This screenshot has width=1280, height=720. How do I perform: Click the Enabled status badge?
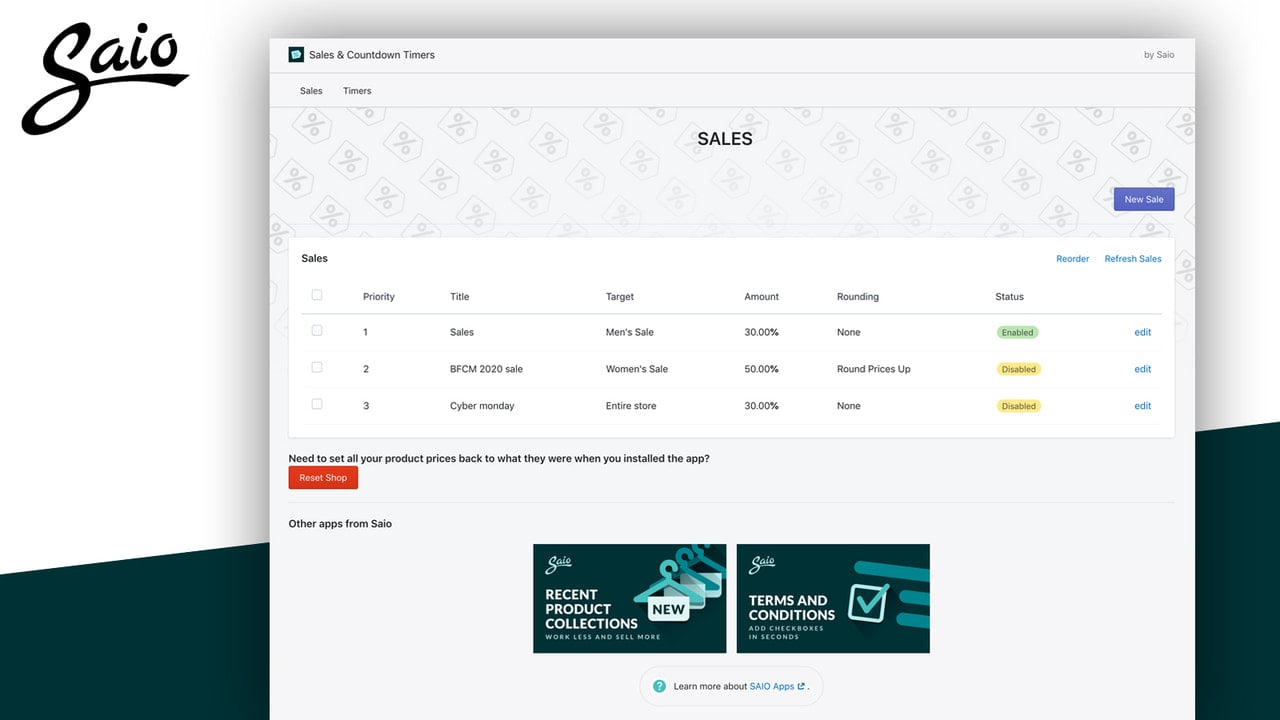pos(1017,332)
